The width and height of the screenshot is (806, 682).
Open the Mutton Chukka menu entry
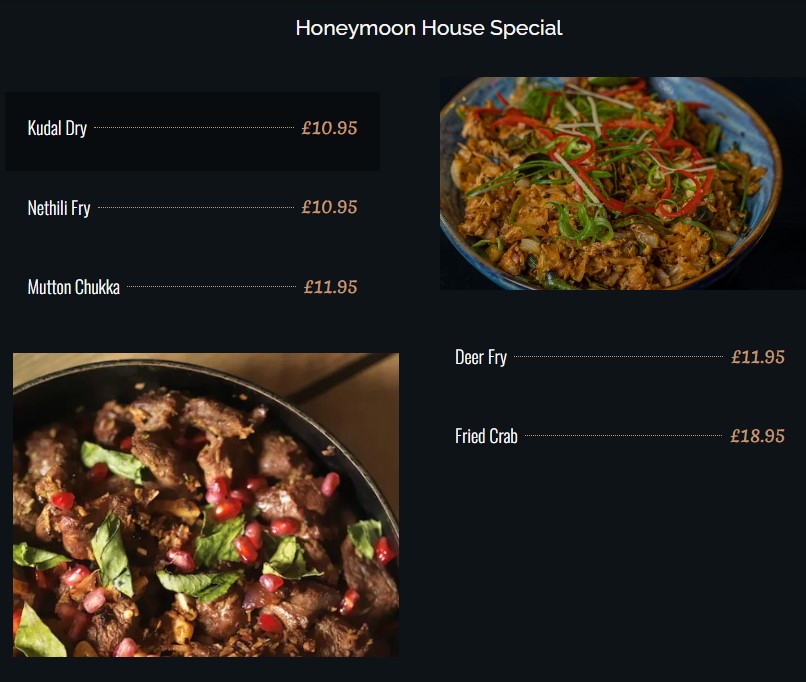74,287
